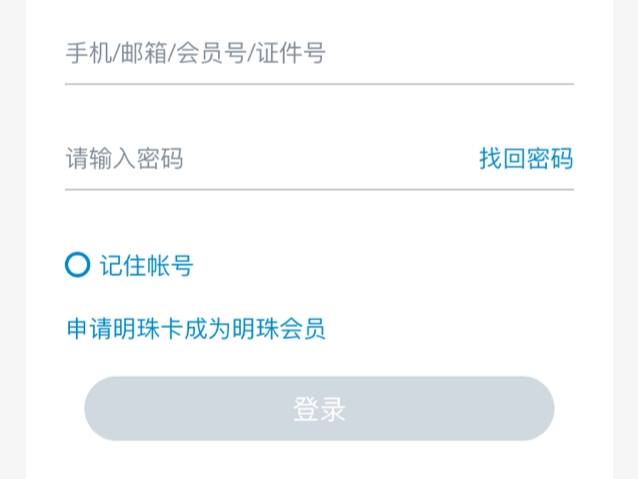This screenshot has width=638, height=479.
Task: Tap the grey 登录 login button
Action: point(319,408)
